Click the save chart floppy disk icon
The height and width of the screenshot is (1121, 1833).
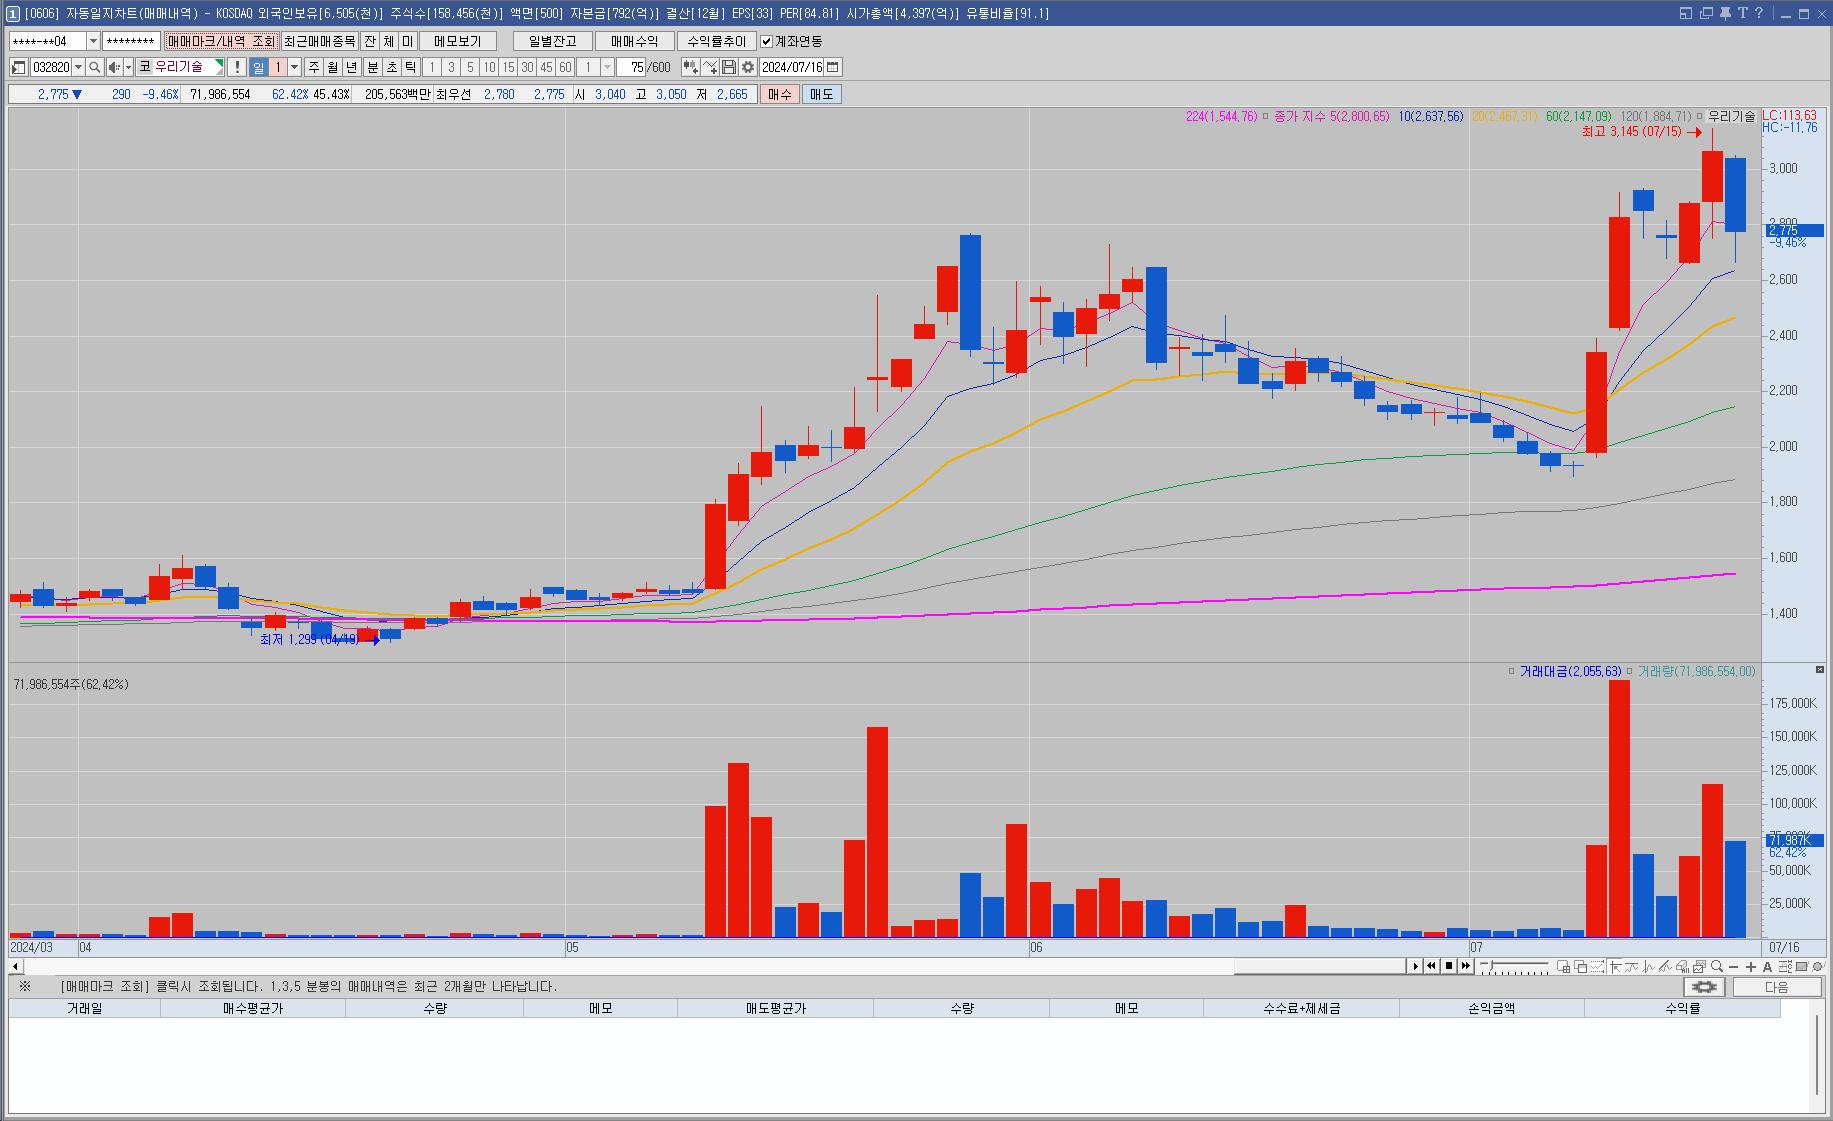(729, 67)
